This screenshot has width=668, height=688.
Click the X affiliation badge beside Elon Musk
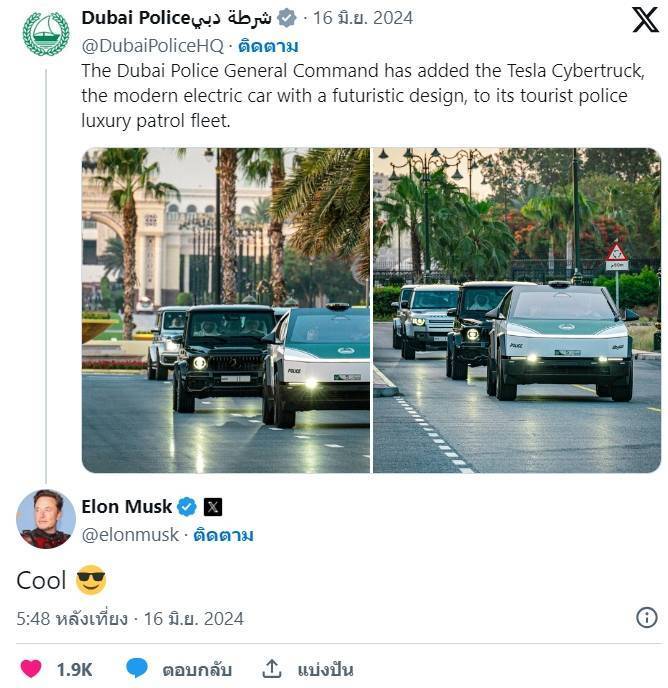(x=213, y=507)
